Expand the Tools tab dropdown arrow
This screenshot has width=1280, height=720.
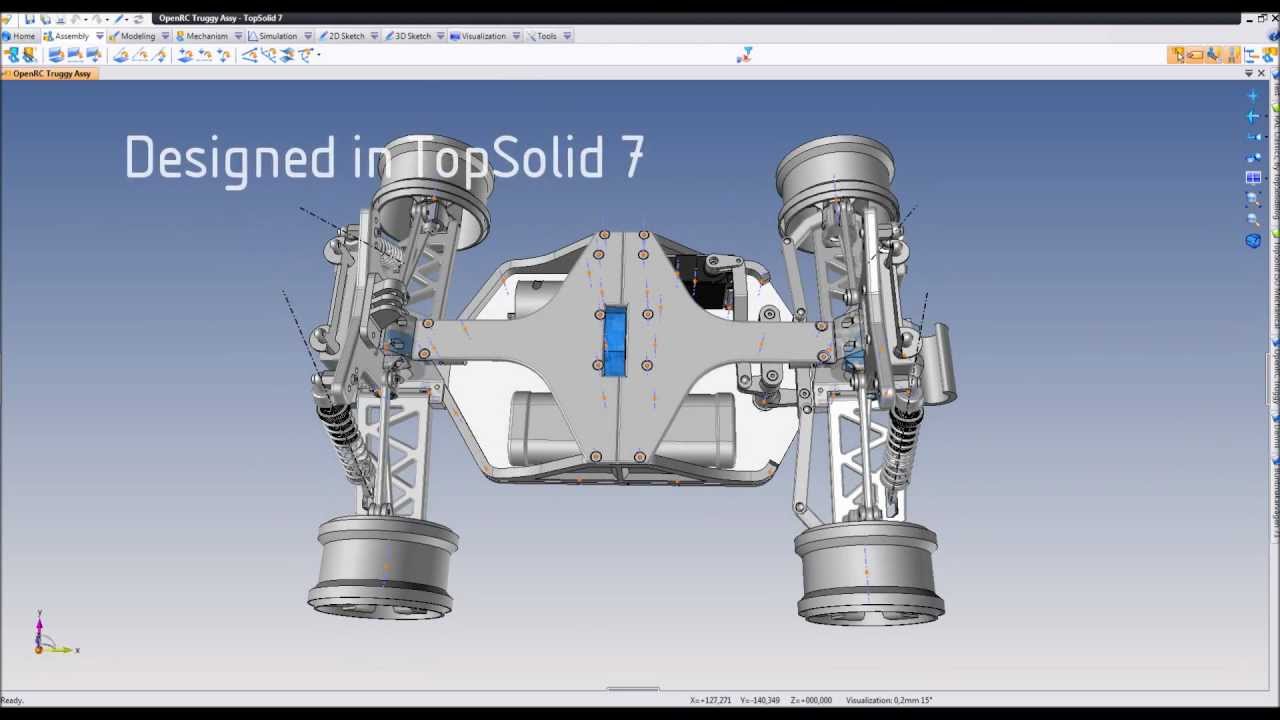567,36
